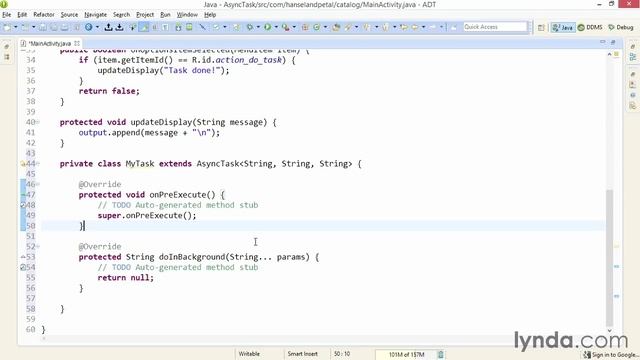Click the TODO task marker on line 54
Image resolution: width=640 pixels, height=360 pixels.
(23, 267)
